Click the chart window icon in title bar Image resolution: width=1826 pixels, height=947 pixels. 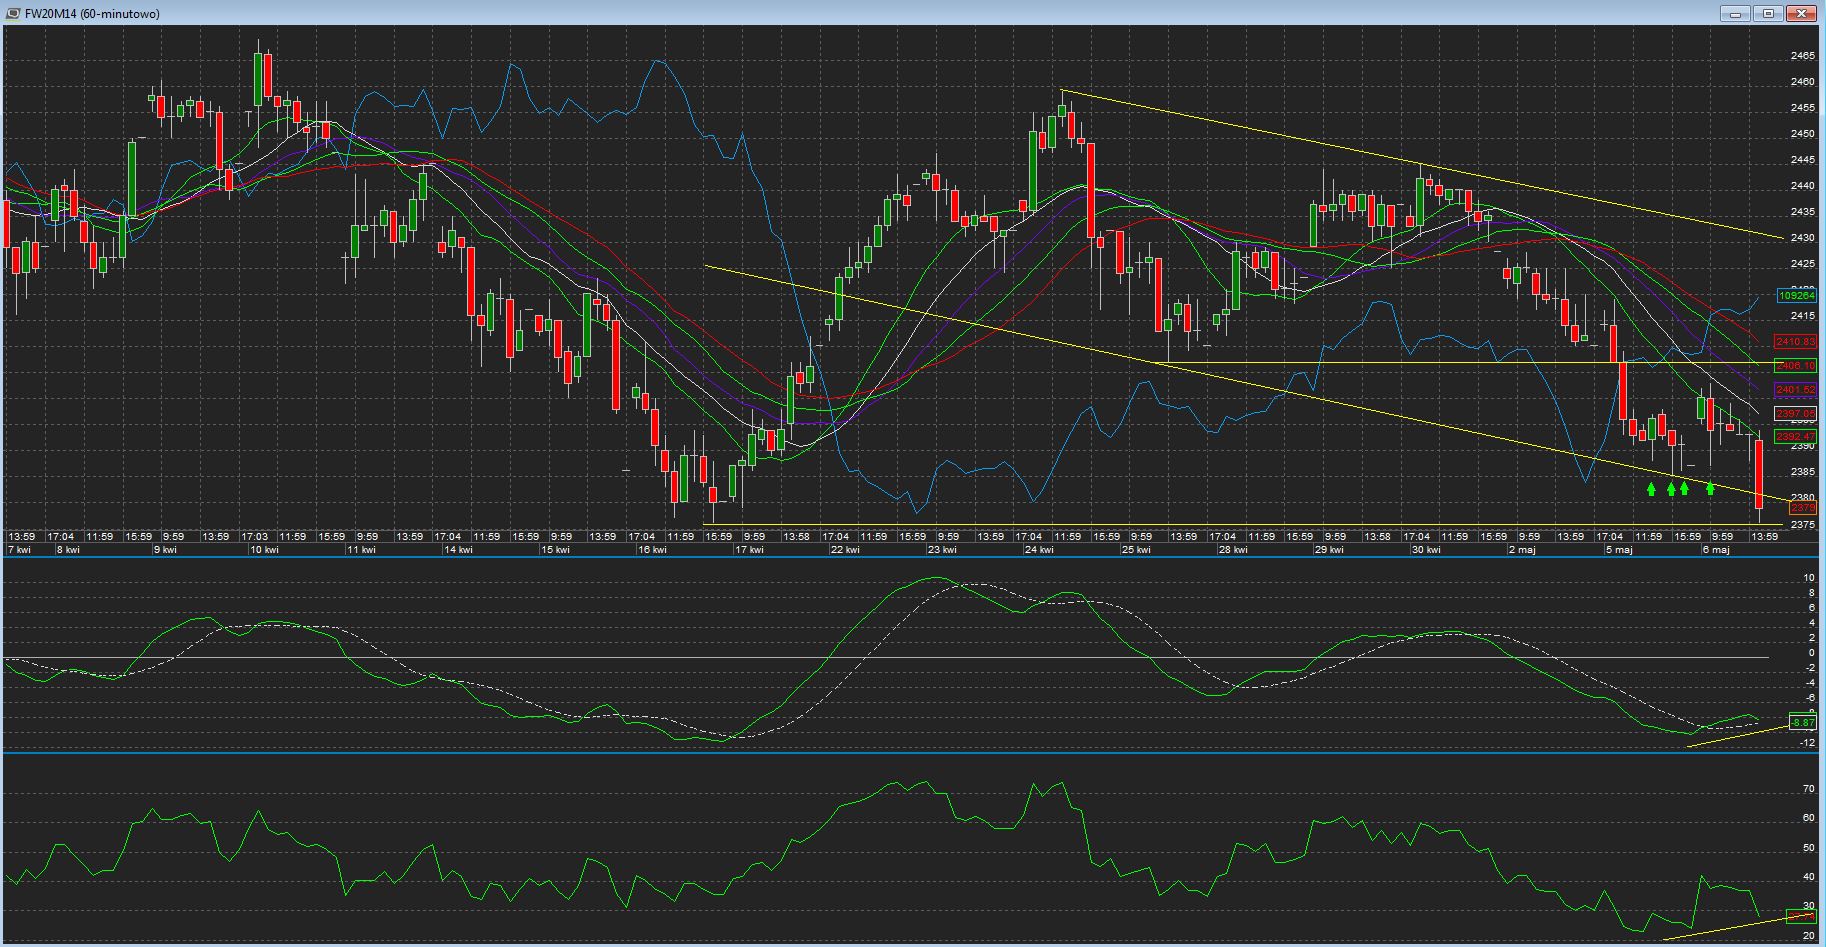coord(13,13)
